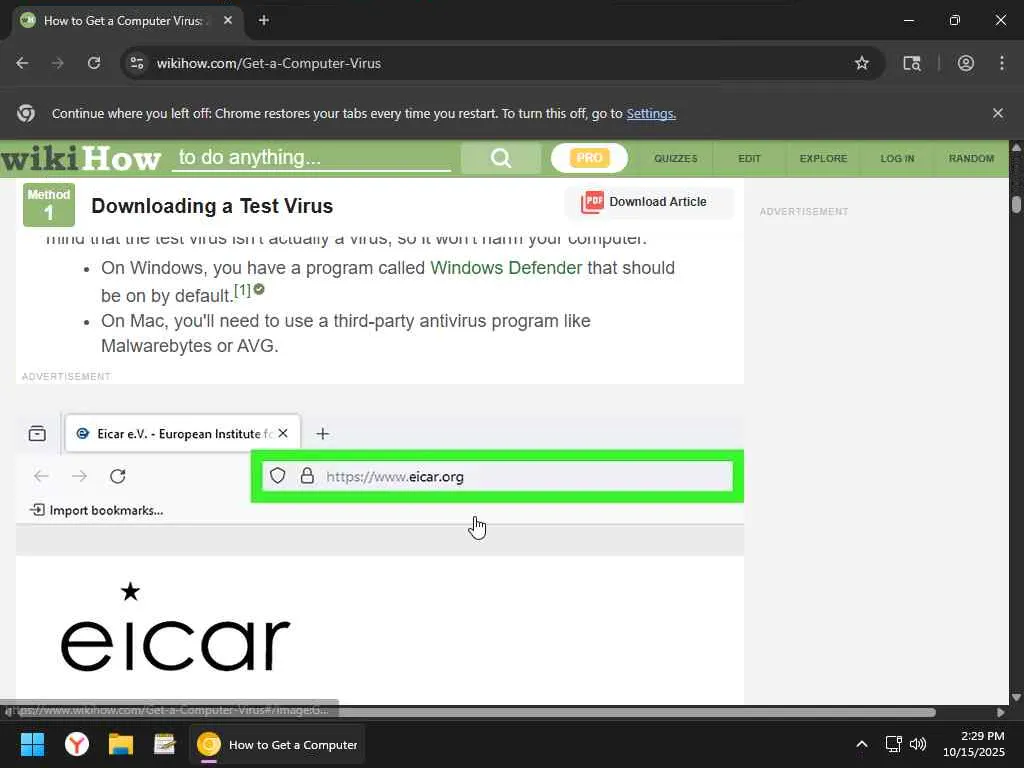Reload the wikiHow page
Viewport: 1024px width, 768px height.
(94, 63)
